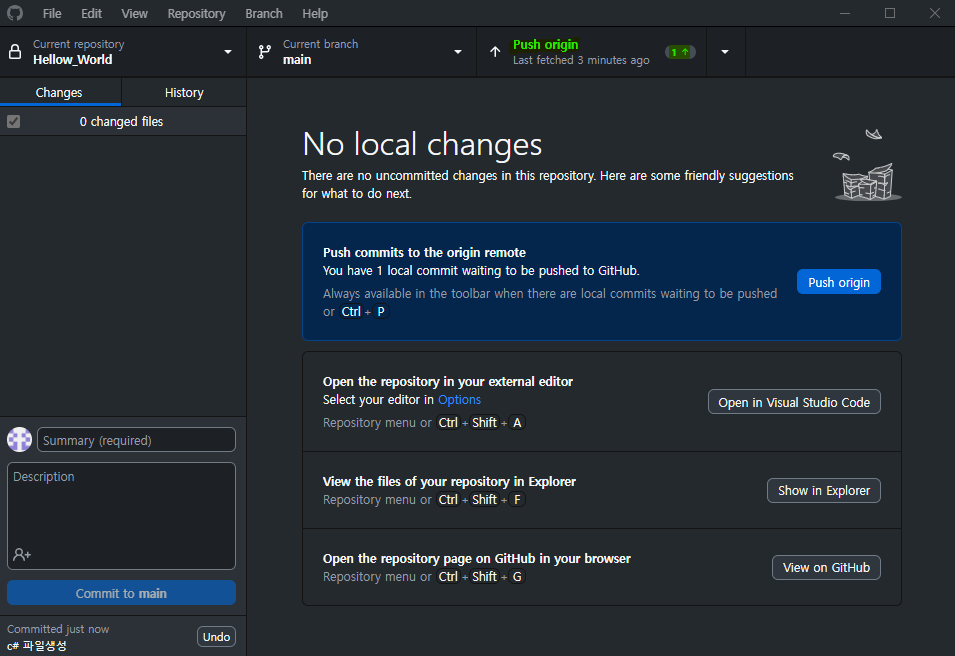The image size is (955, 656).
Task: Maximize the GitHub Desktop window
Action: [x=890, y=13]
